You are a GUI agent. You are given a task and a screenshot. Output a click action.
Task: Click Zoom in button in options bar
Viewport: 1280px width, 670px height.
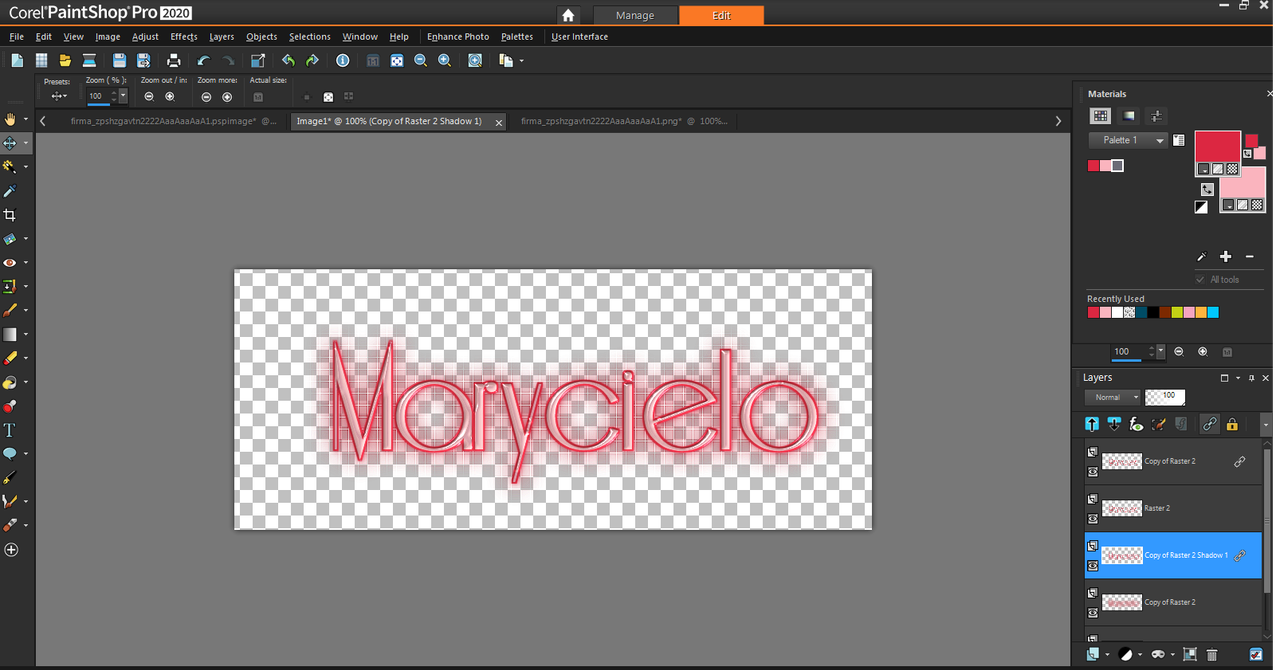tap(170, 97)
